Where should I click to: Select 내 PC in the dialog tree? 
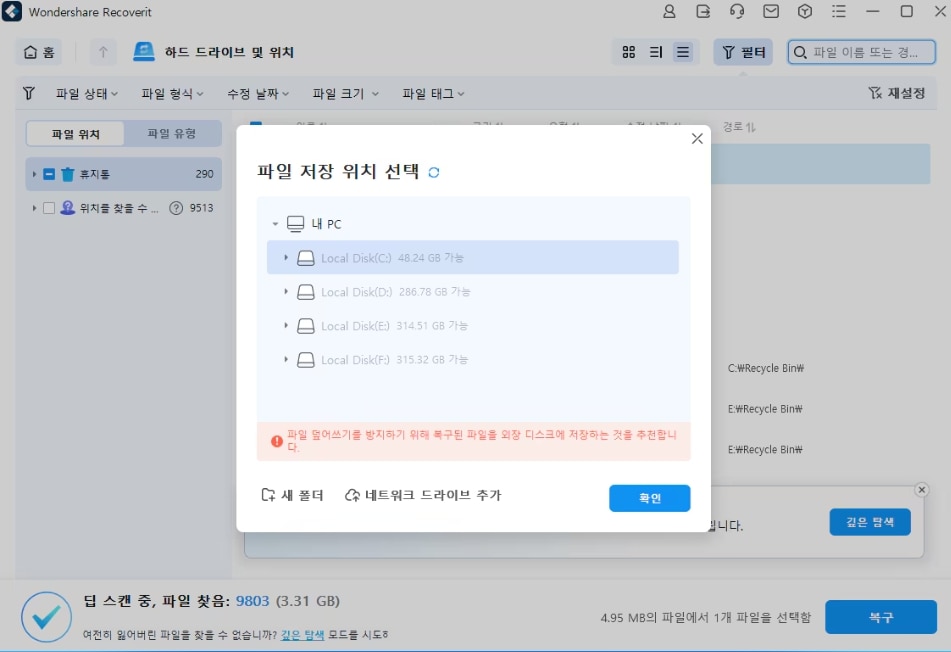pos(326,224)
